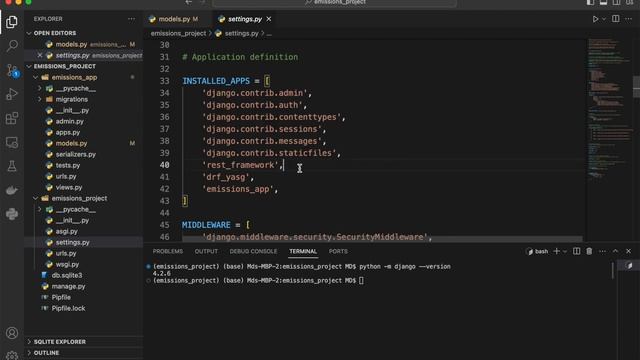640x360 pixels.
Task: Open views.py in emissions_app
Action: 69,187
